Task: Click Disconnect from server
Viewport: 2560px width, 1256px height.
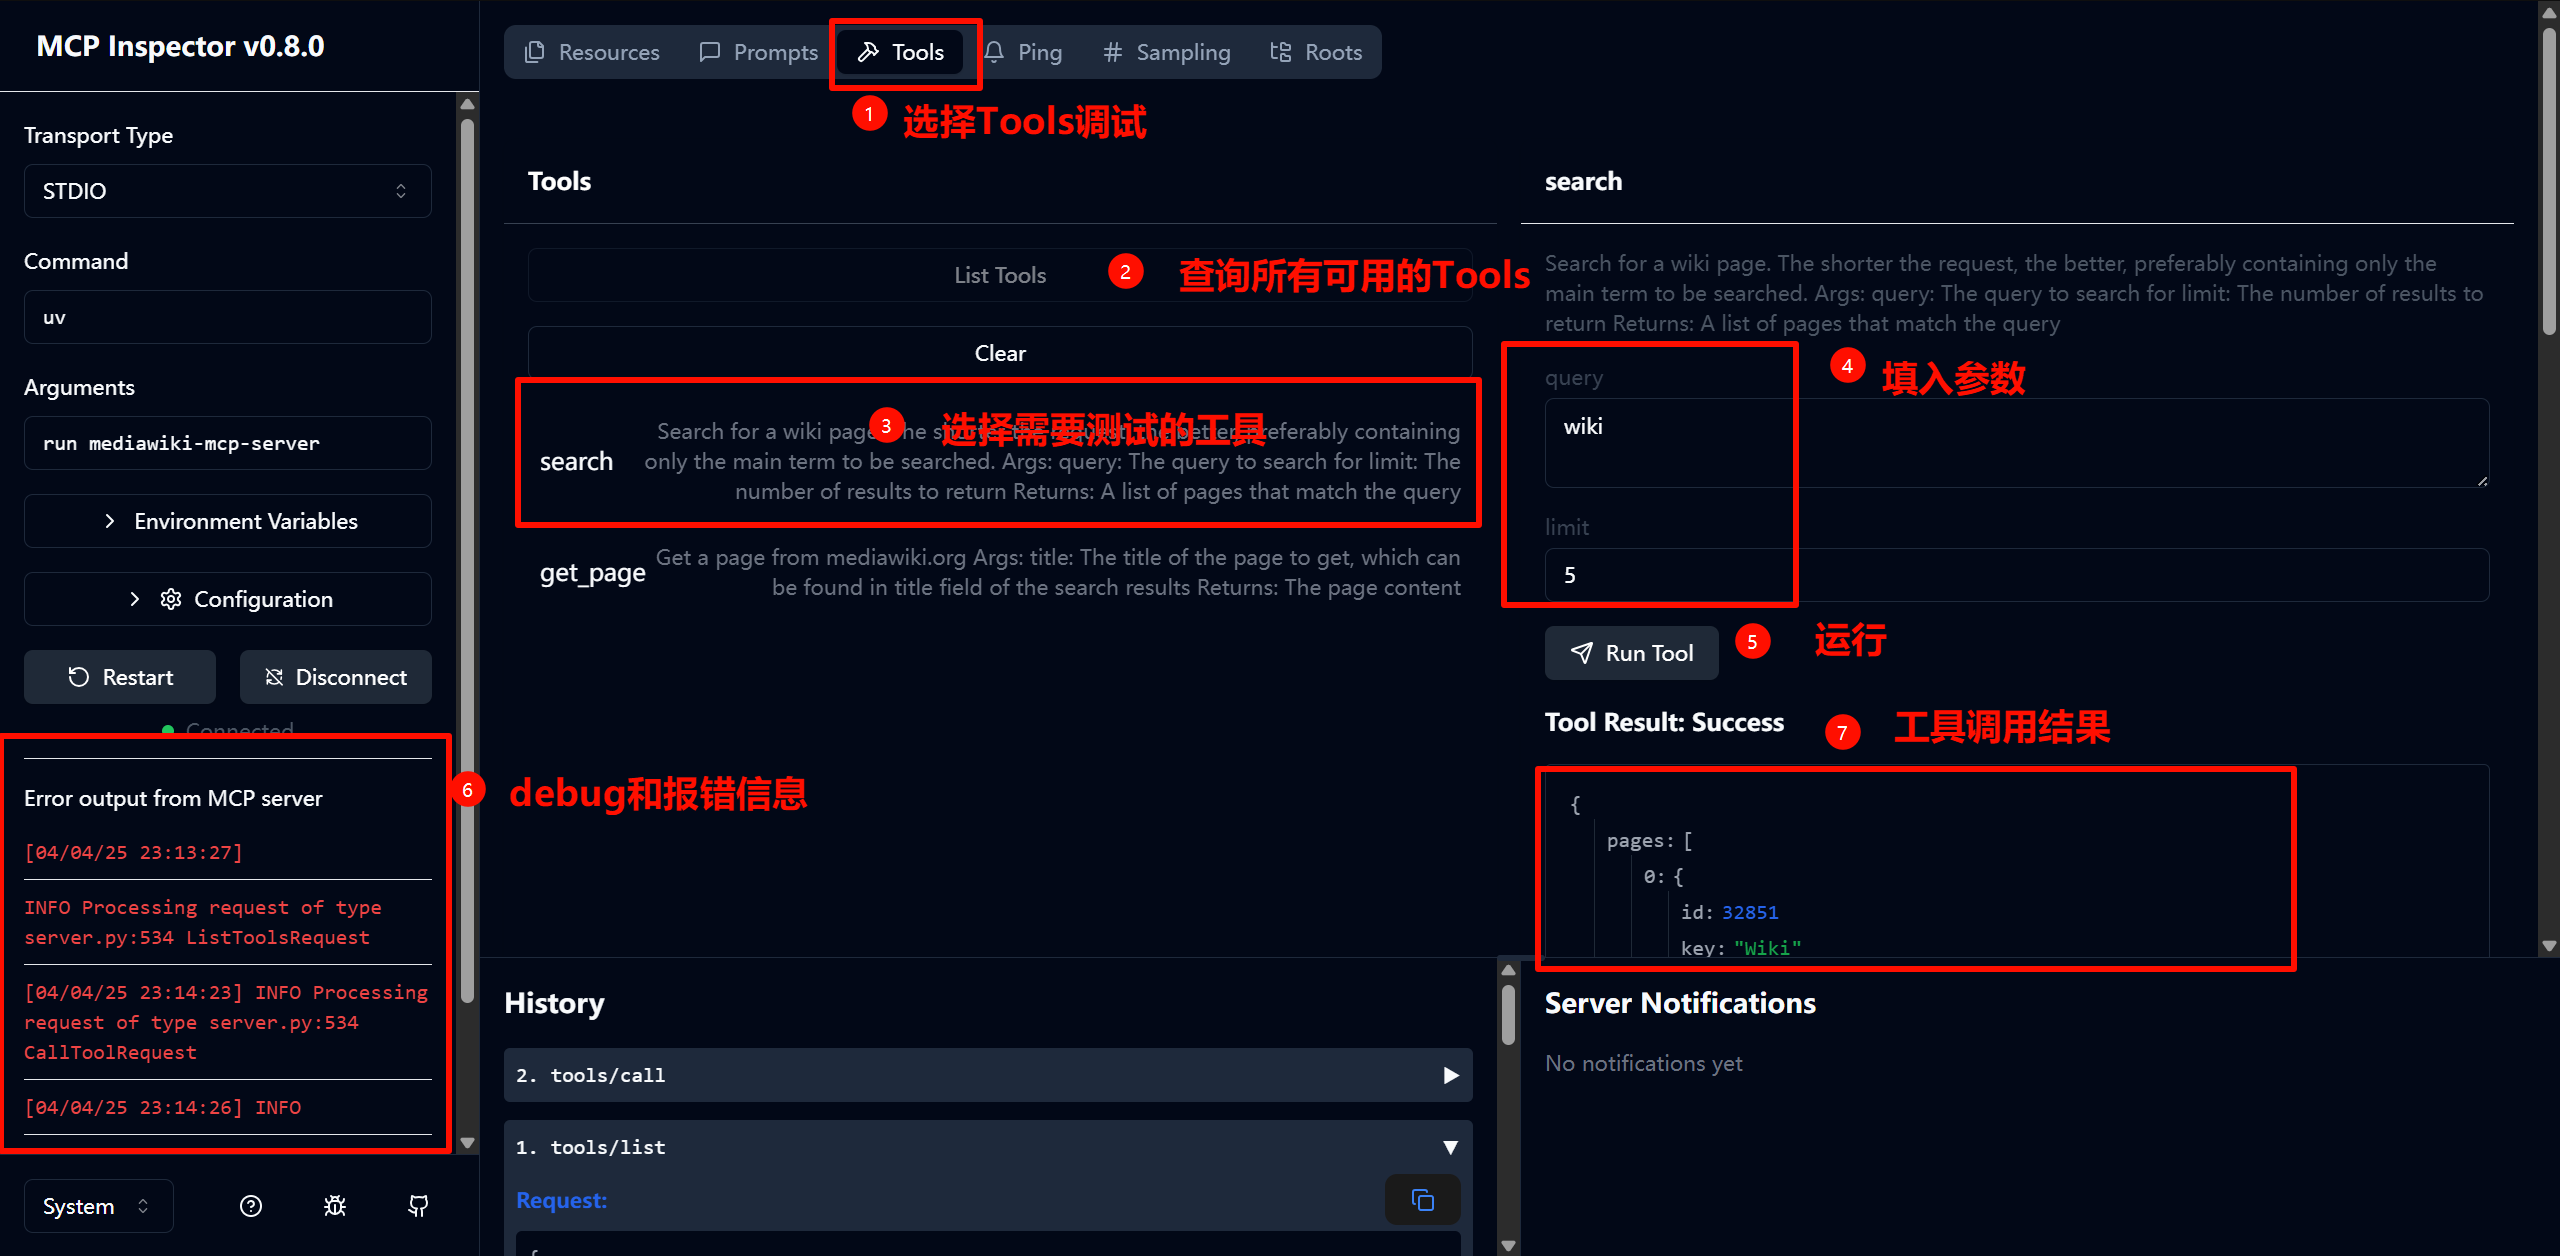Action: pyautogui.click(x=336, y=677)
